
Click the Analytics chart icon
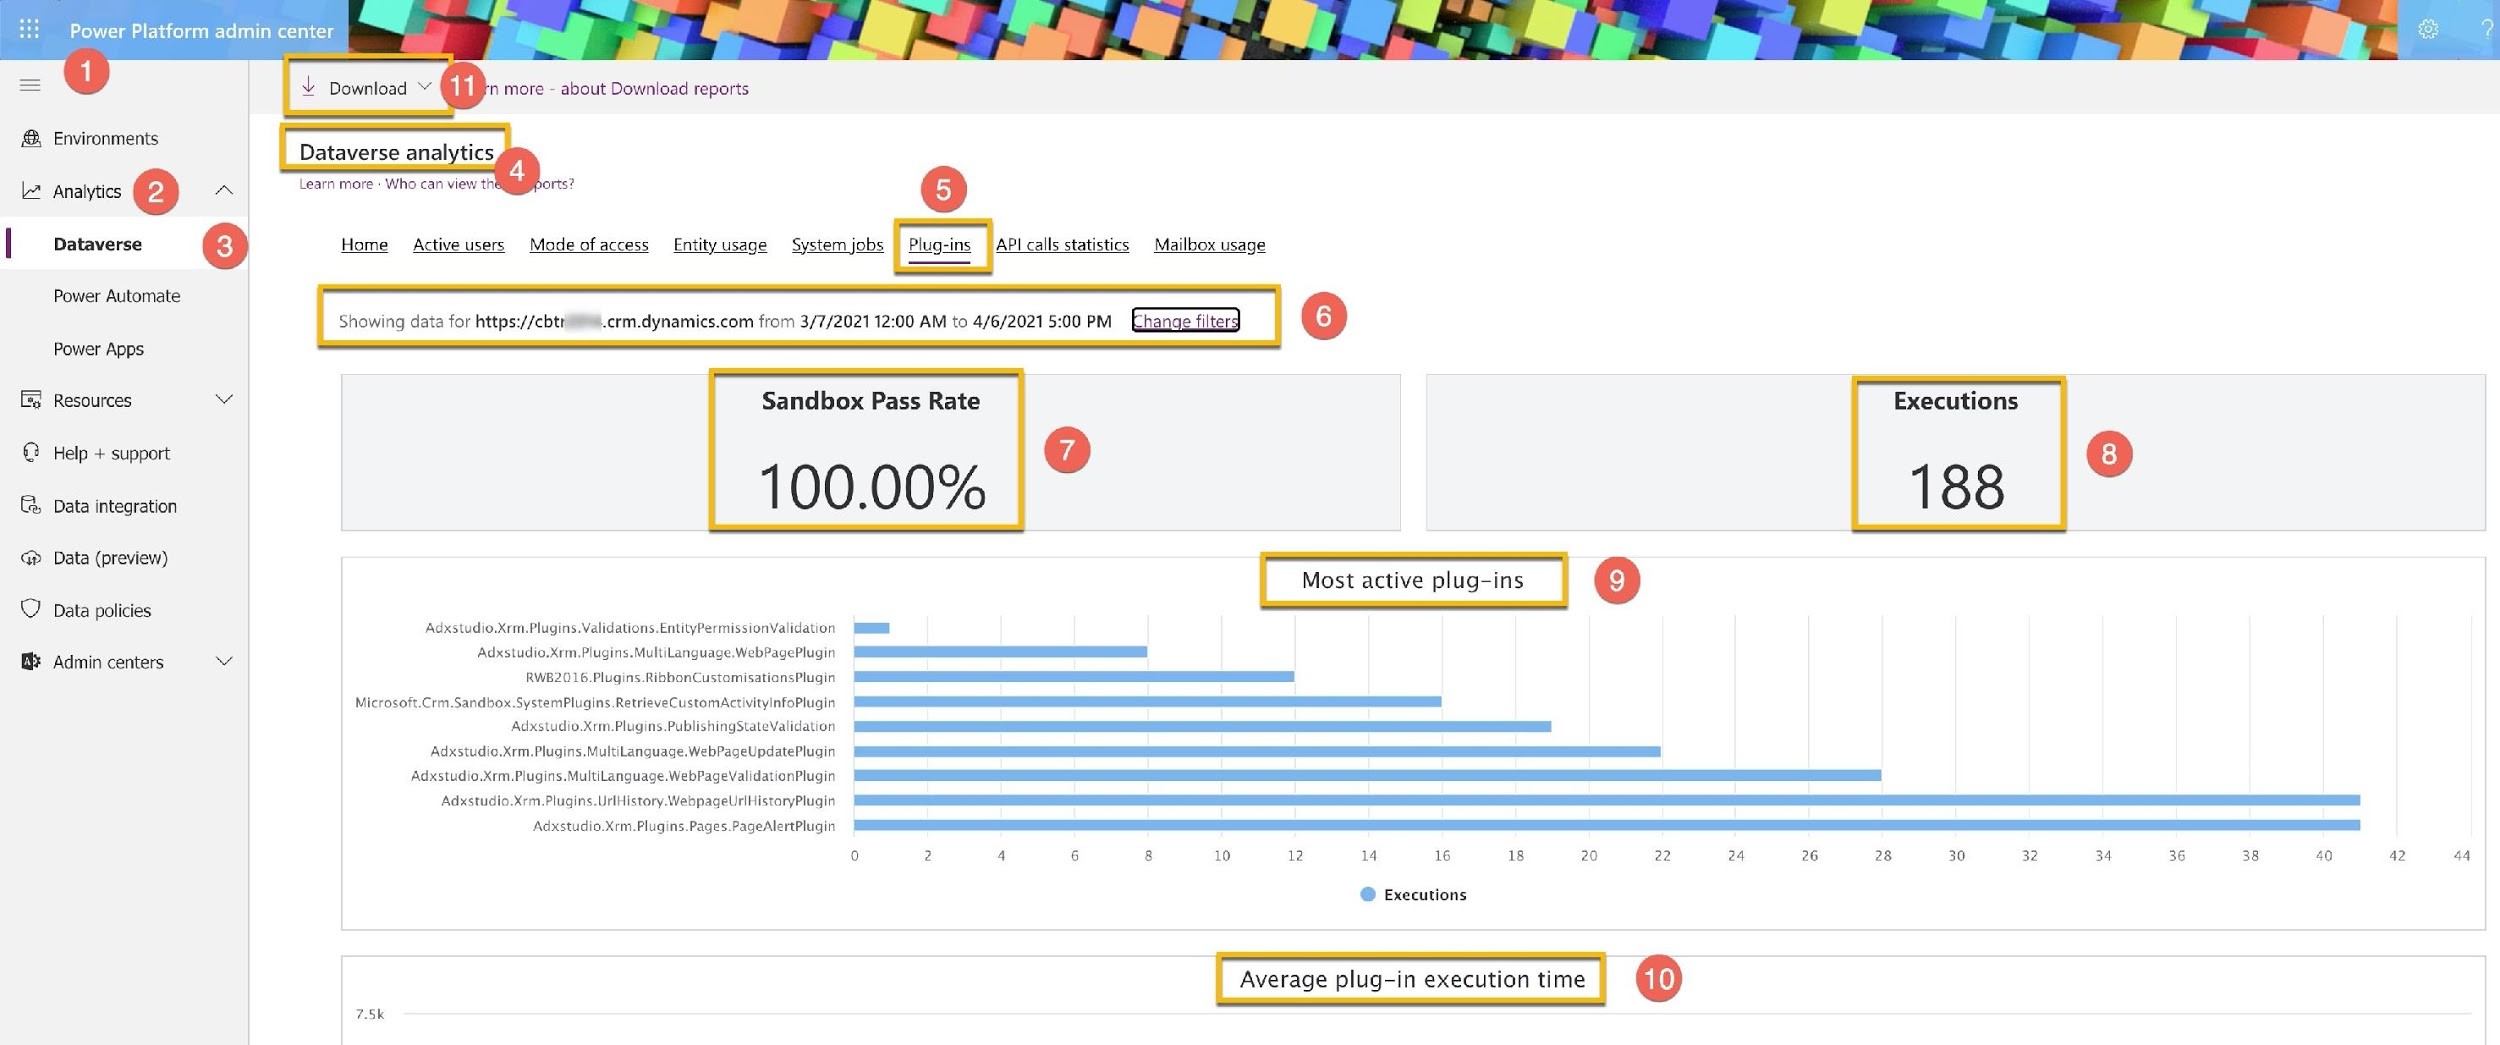pos(31,190)
